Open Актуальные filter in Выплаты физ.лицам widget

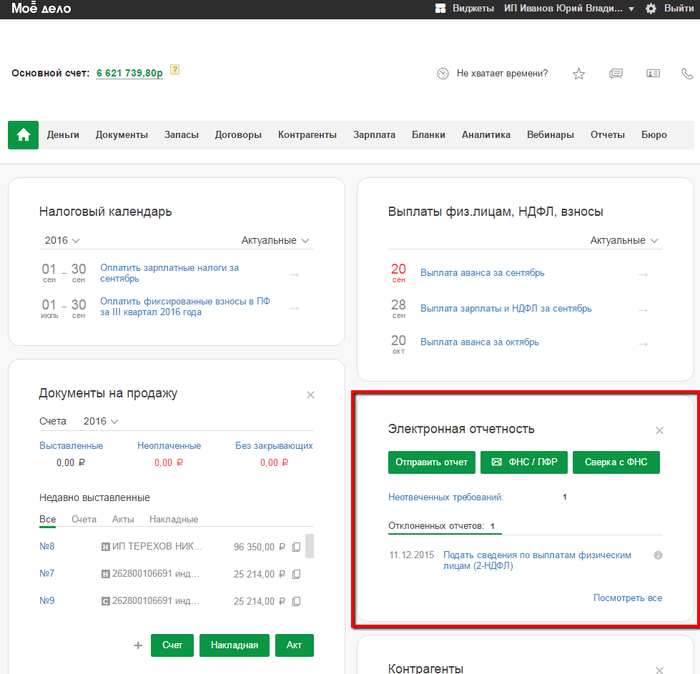tap(625, 241)
